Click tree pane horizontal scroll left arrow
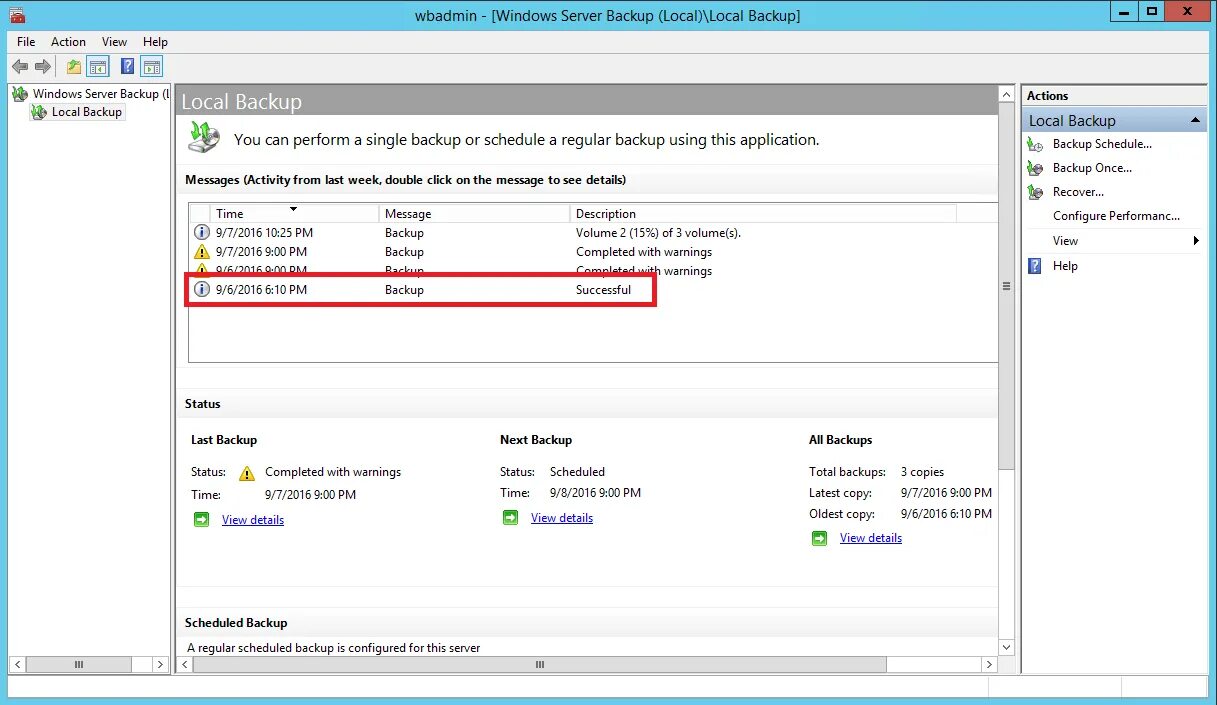Viewport: 1217px width, 705px height. 18,664
